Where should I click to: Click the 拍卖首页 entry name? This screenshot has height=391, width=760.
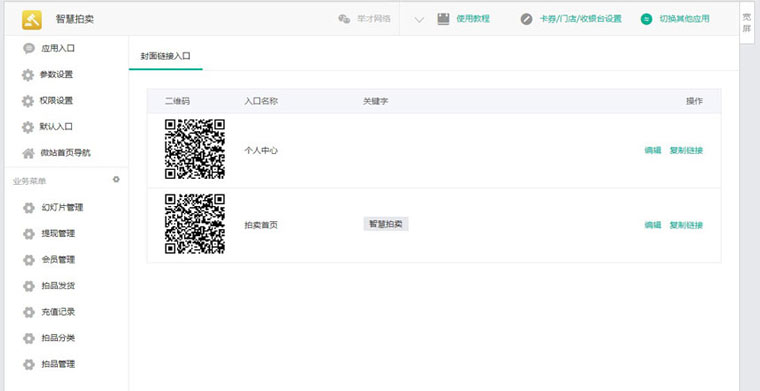coord(261,225)
